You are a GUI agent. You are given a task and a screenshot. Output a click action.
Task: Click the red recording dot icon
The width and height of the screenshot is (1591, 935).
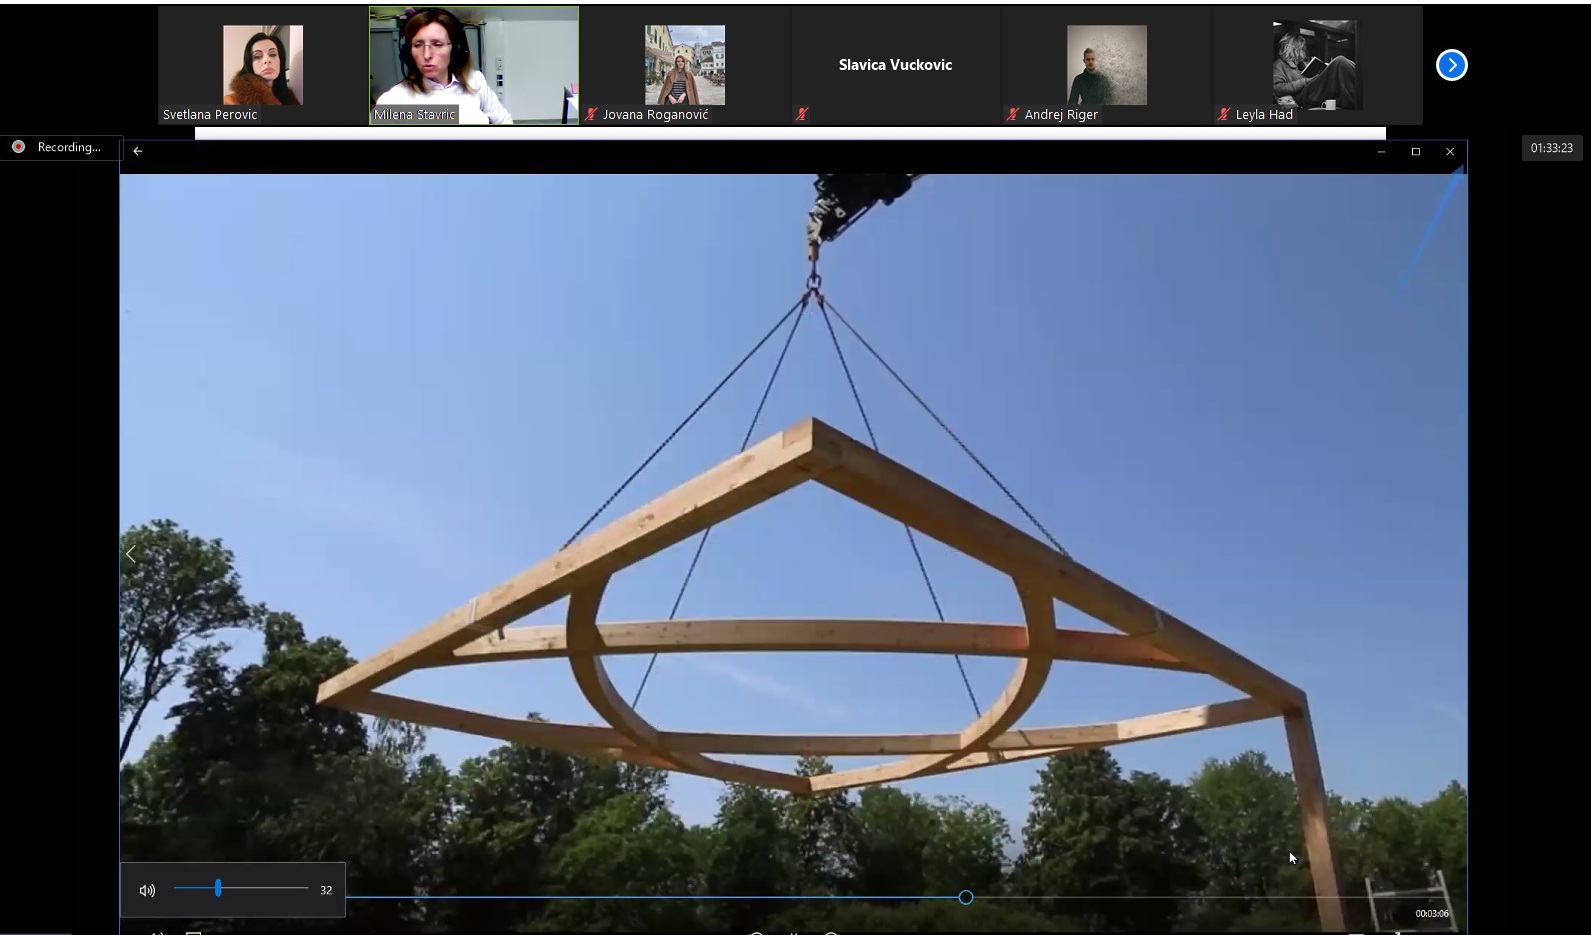[18, 147]
